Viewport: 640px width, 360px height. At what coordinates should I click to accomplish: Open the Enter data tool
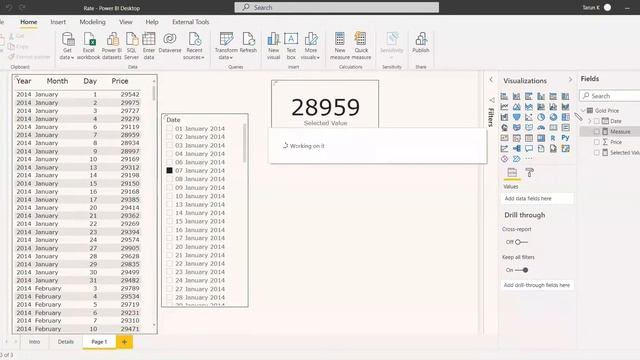pyautogui.click(x=149, y=46)
